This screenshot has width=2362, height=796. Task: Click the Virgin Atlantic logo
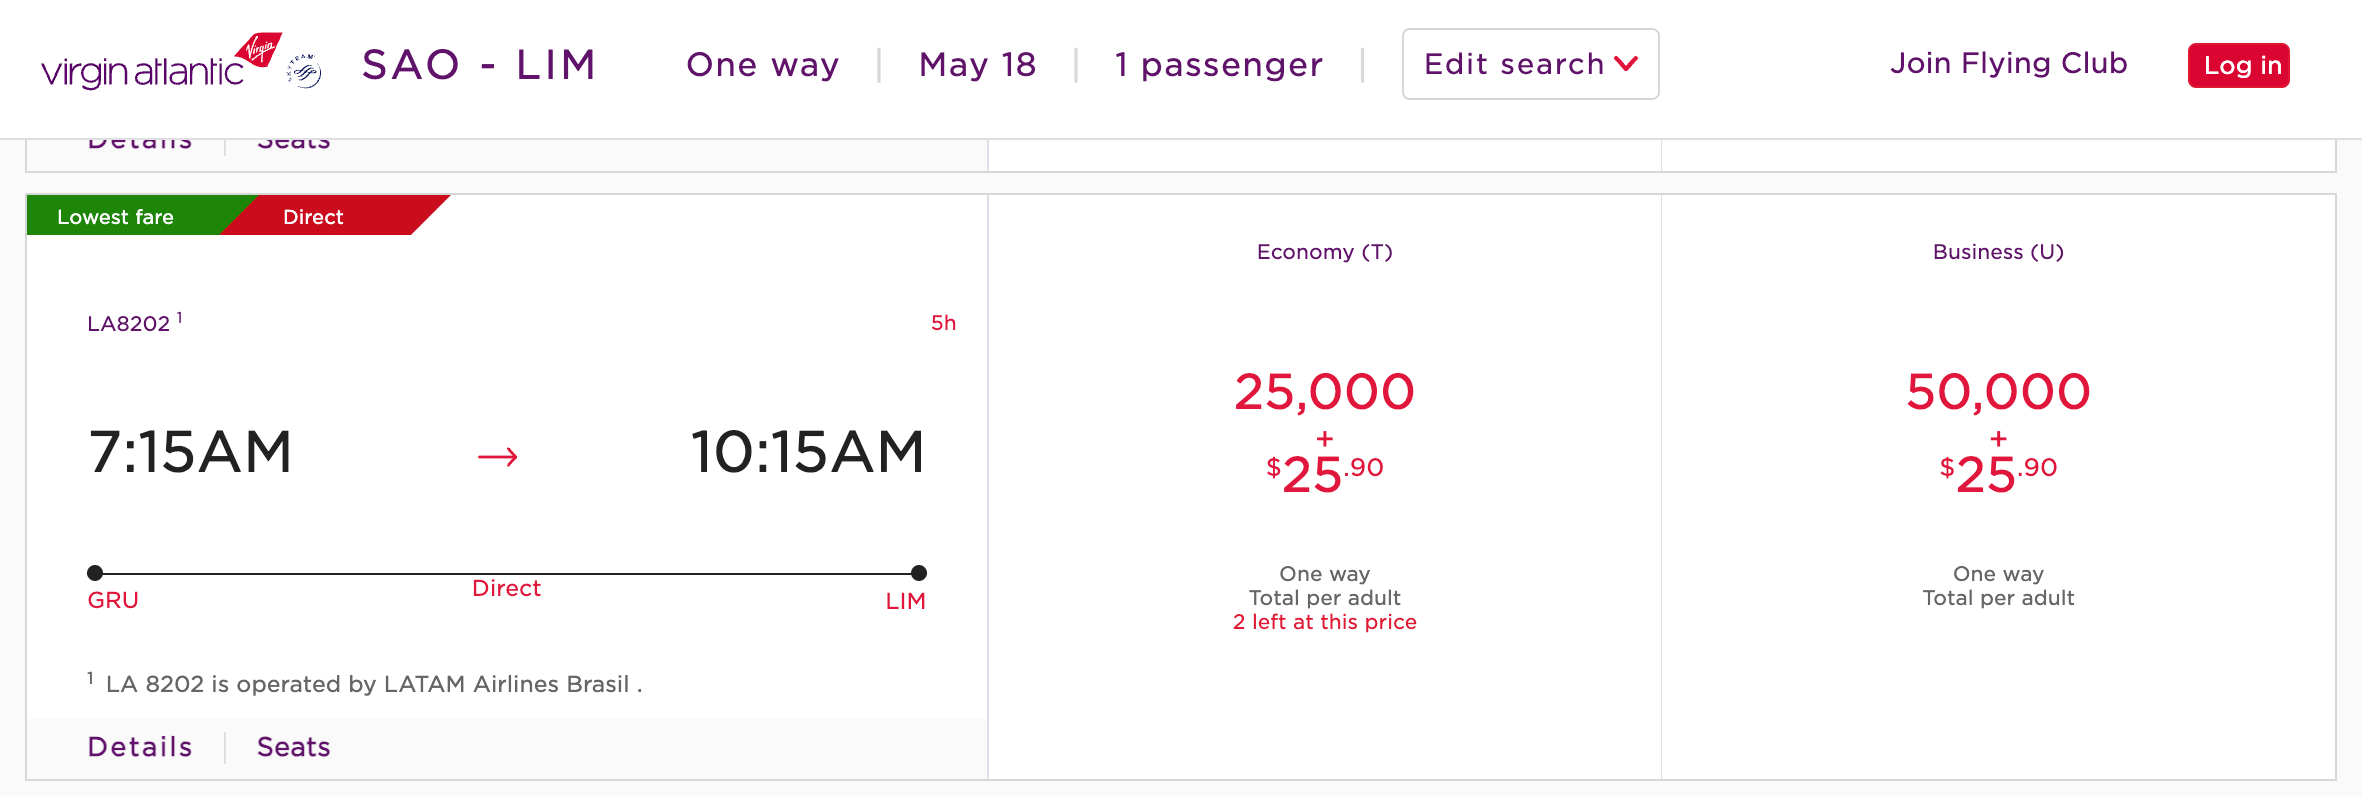tap(160, 63)
